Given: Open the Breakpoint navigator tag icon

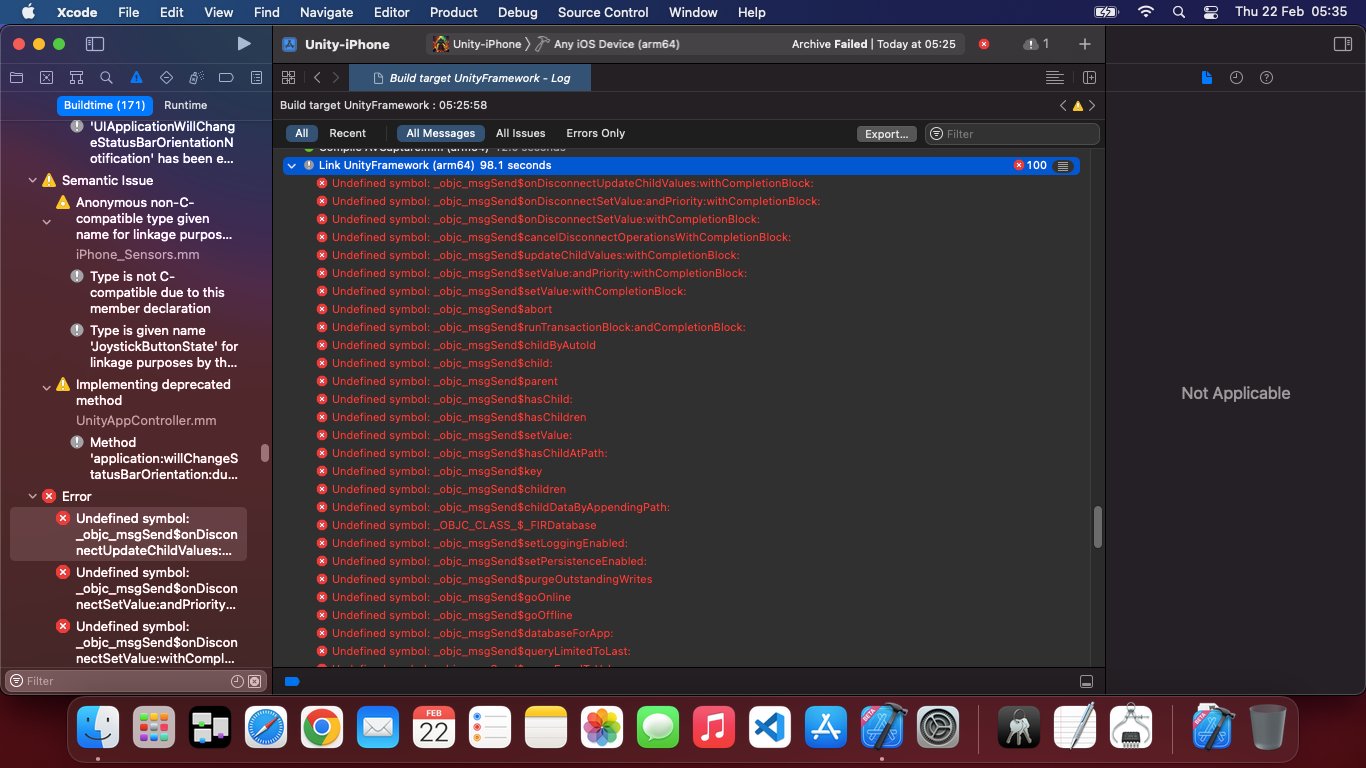Looking at the screenshot, I should [x=226, y=77].
